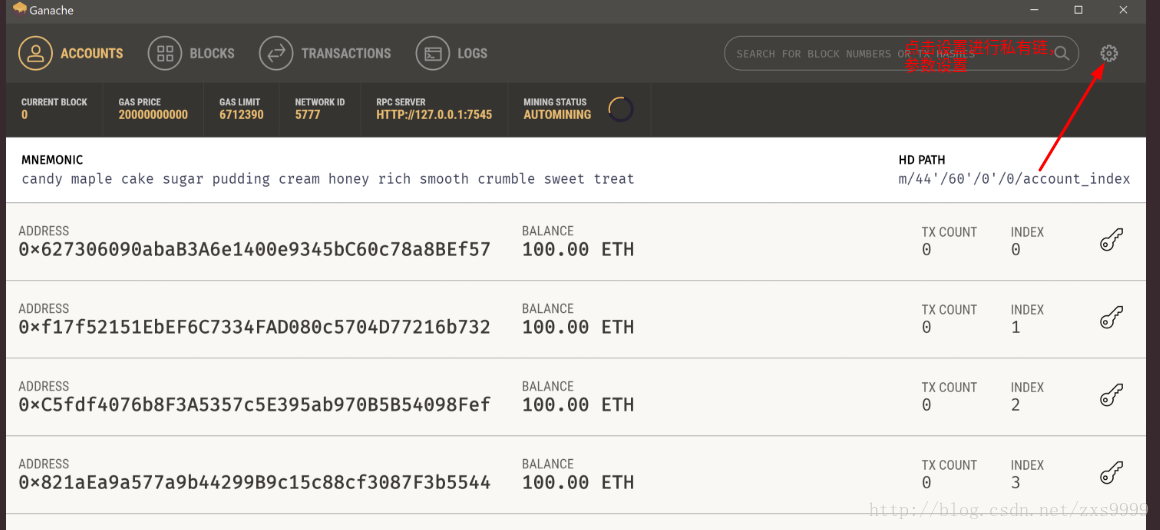Select address 0x821aEa9a577a9b44299B9c15c88cf3087F3b5544
The width and height of the screenshot is (1160, 530).
254,483
